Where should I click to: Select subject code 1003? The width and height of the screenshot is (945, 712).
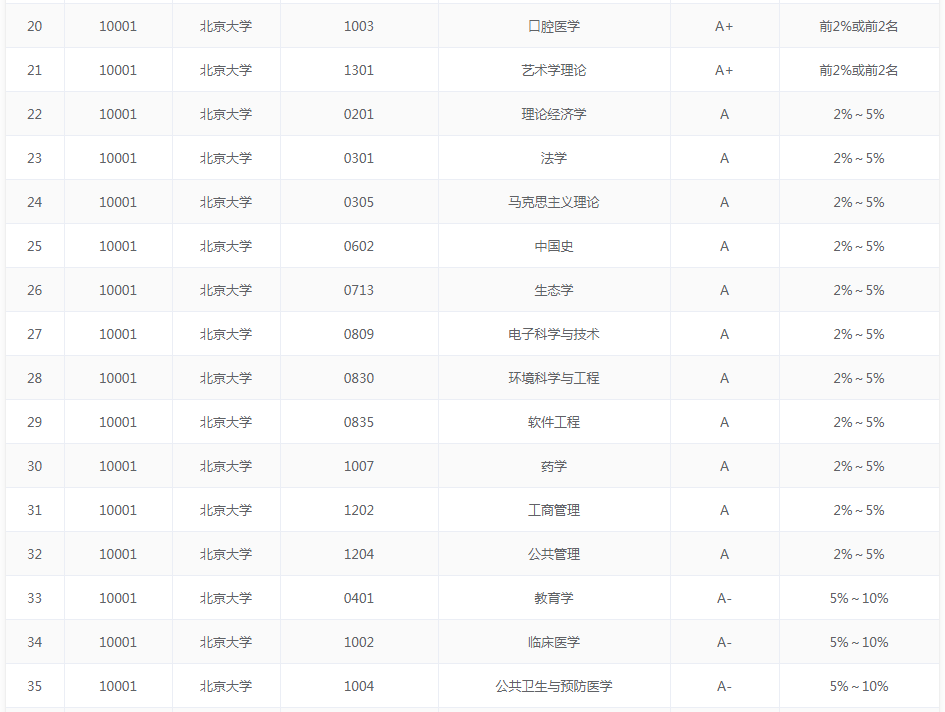[x=359, y=27]
